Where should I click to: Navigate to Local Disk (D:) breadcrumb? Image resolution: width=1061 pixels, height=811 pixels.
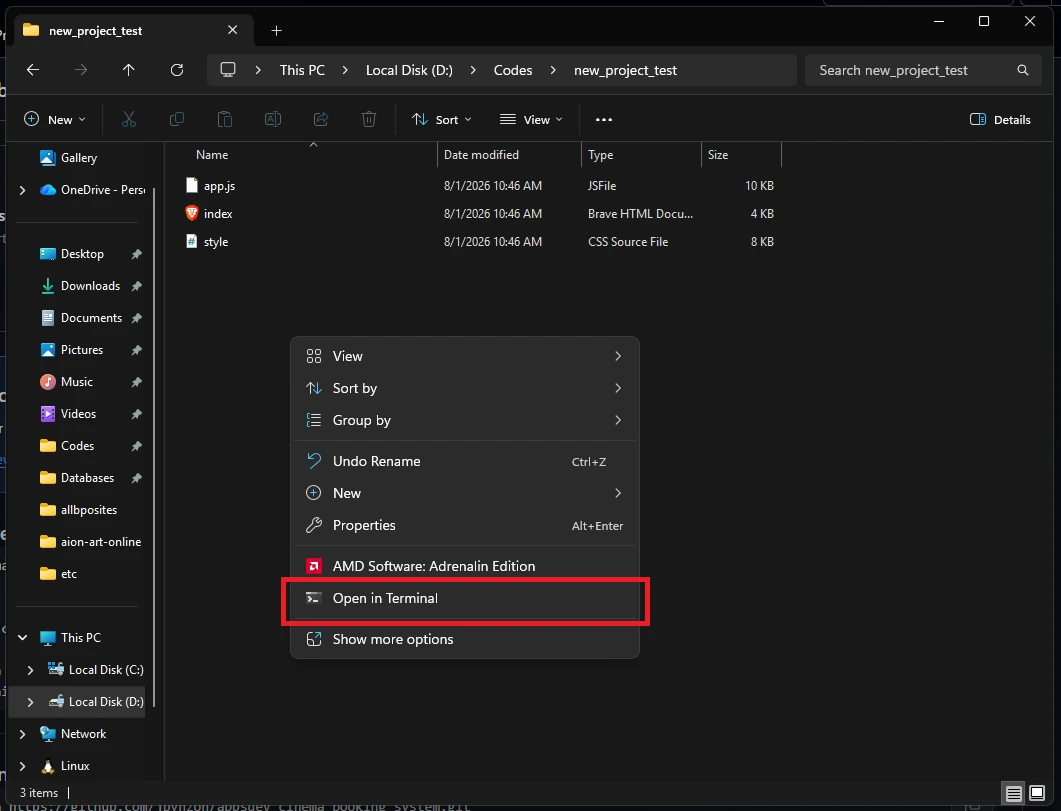click(409, 70)
